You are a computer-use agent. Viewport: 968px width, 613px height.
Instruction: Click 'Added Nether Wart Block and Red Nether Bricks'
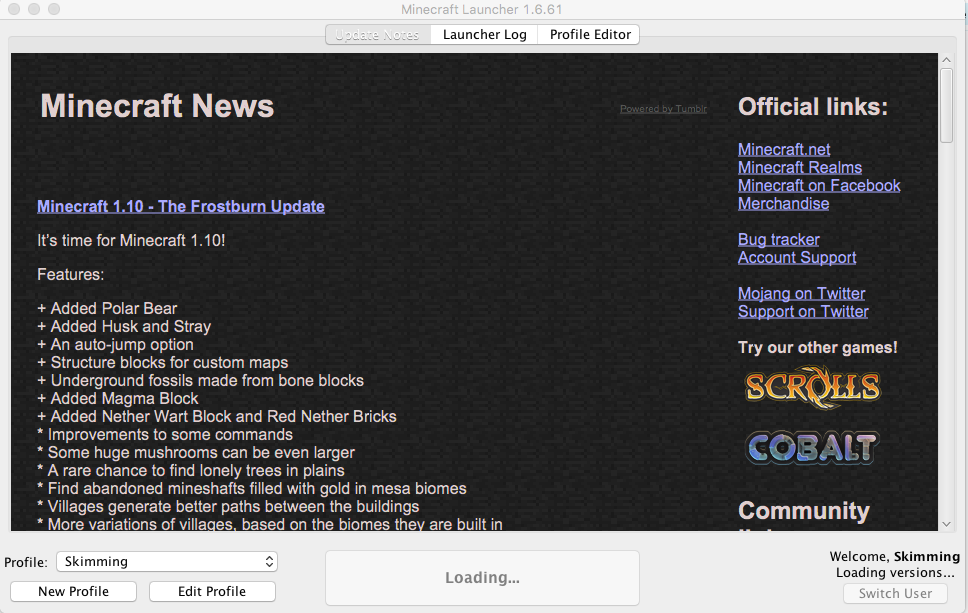pyautogui.click(x=223, y=416)
